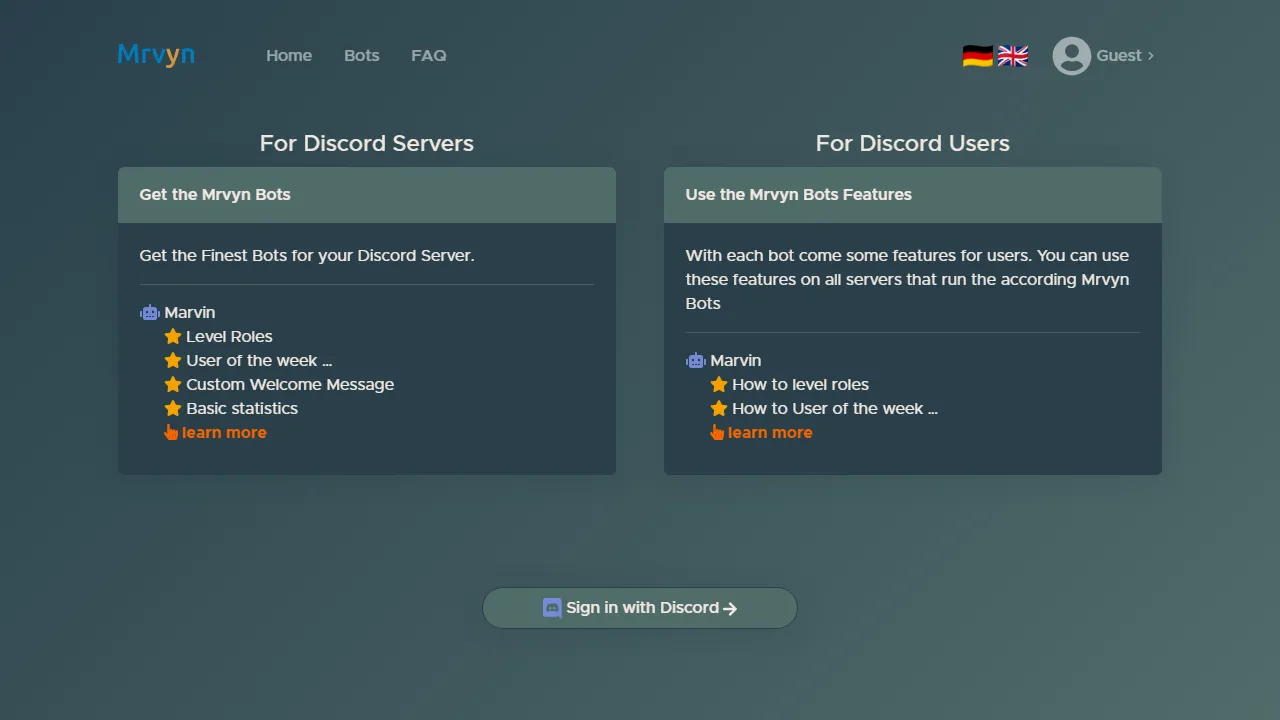Click the star beside How to level roles
The width and height of the screenshot is (1280, 720).
click(x=718, y=384)
